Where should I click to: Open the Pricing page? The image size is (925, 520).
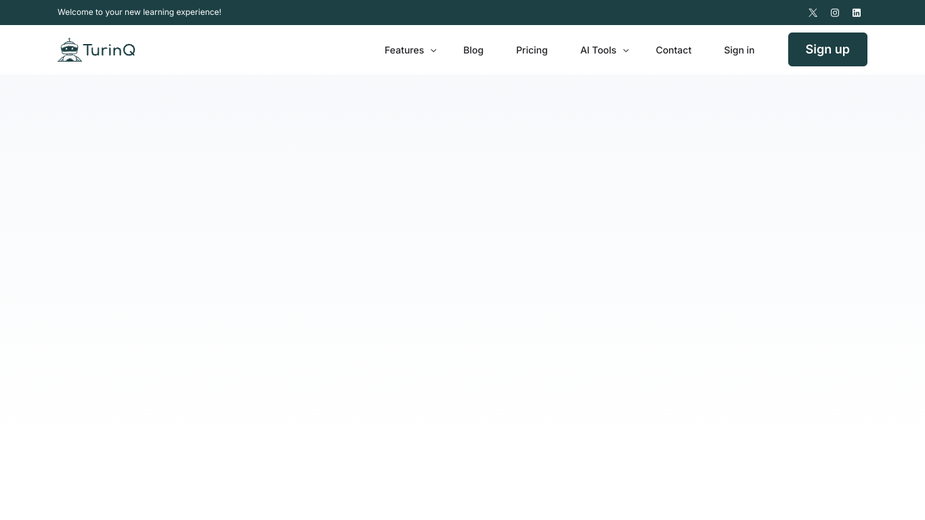[x=532, y=50]
